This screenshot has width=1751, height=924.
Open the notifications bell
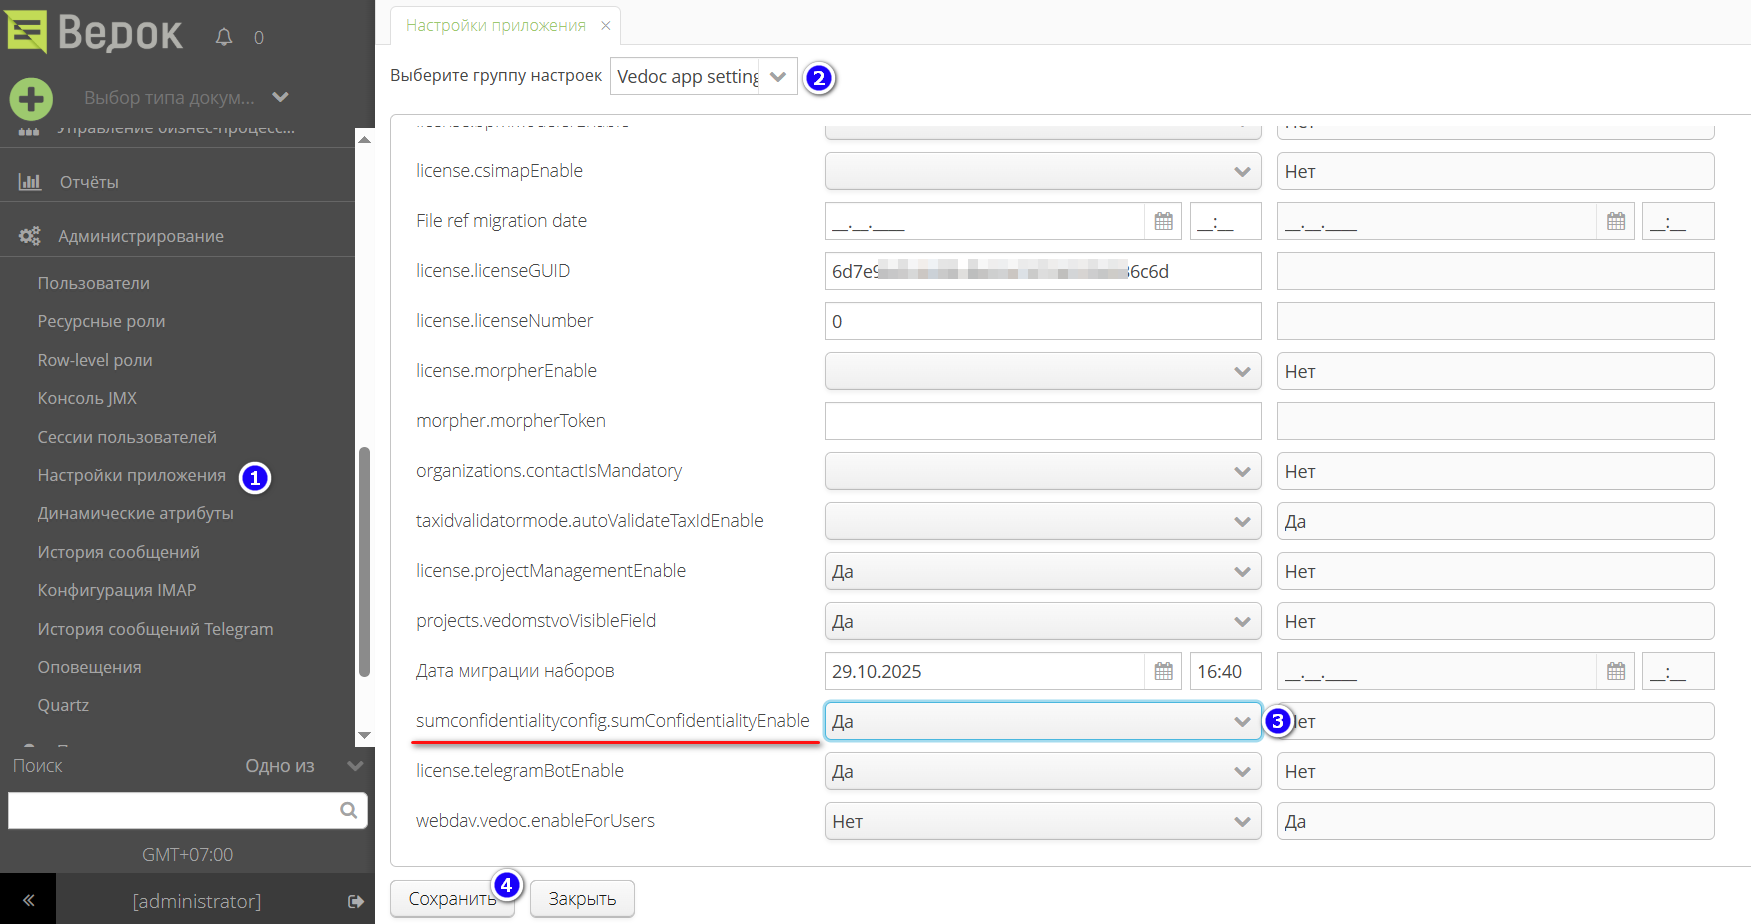[x=222, y=36]
